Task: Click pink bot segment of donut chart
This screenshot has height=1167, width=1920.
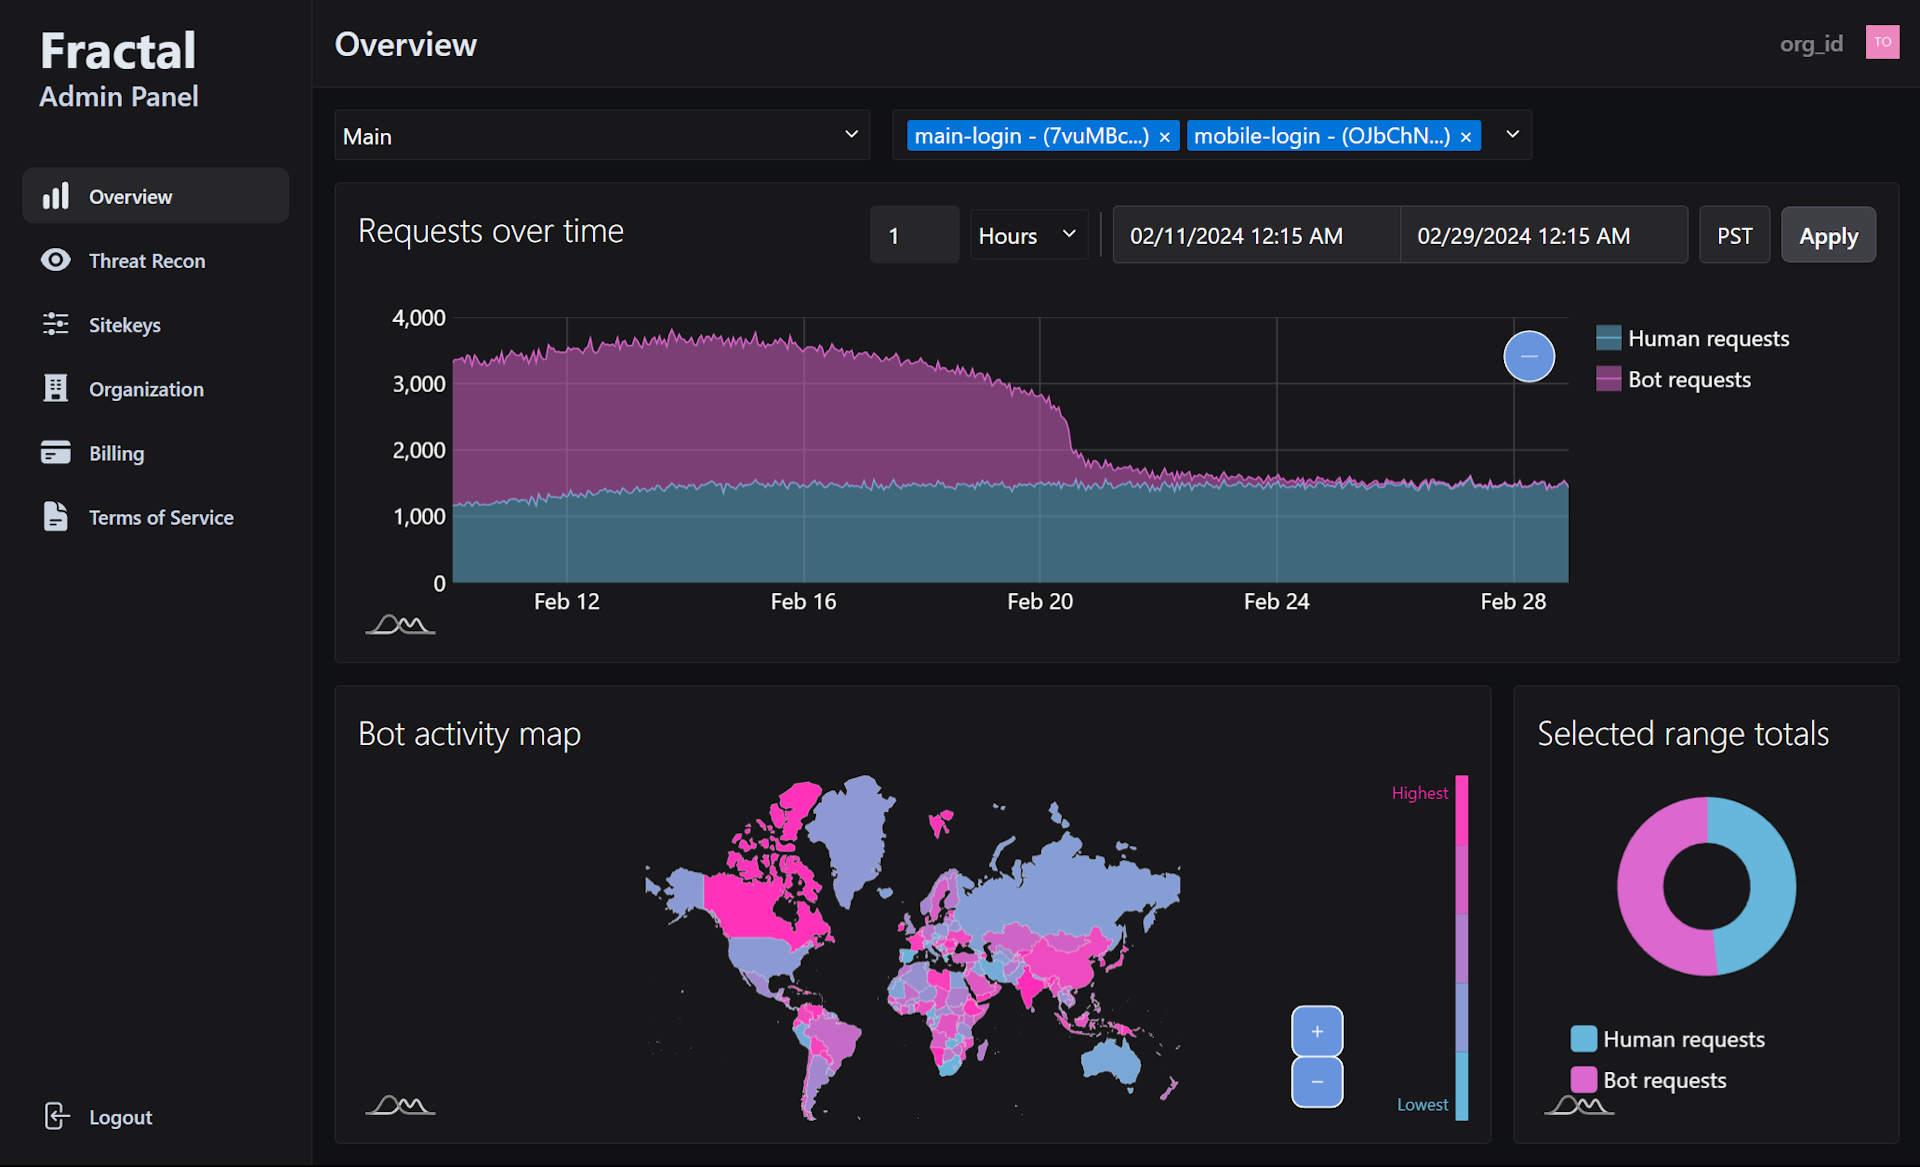Action: (1640, 887)
